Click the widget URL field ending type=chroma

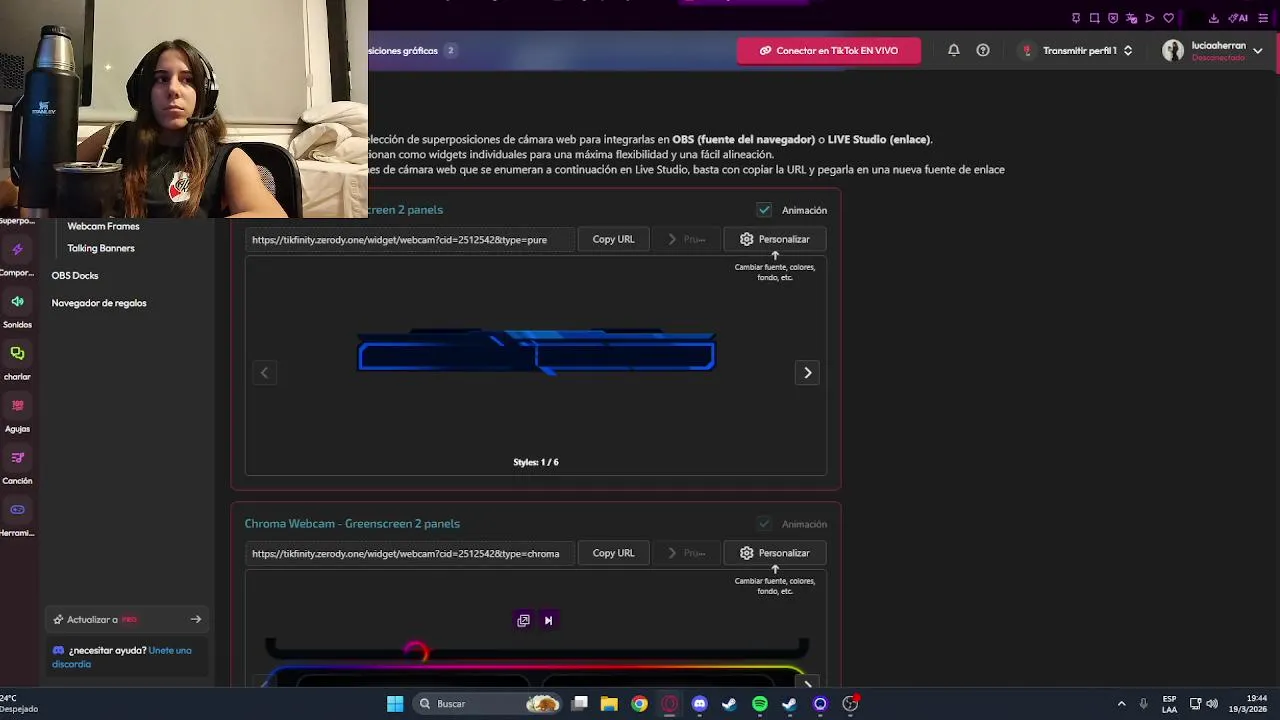(x=410, y=554)
